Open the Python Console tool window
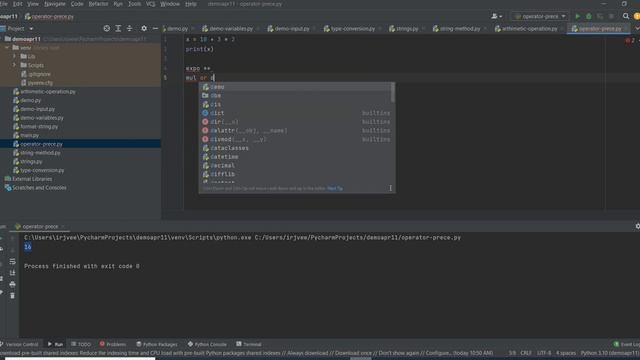 click(x=207, y=344)
